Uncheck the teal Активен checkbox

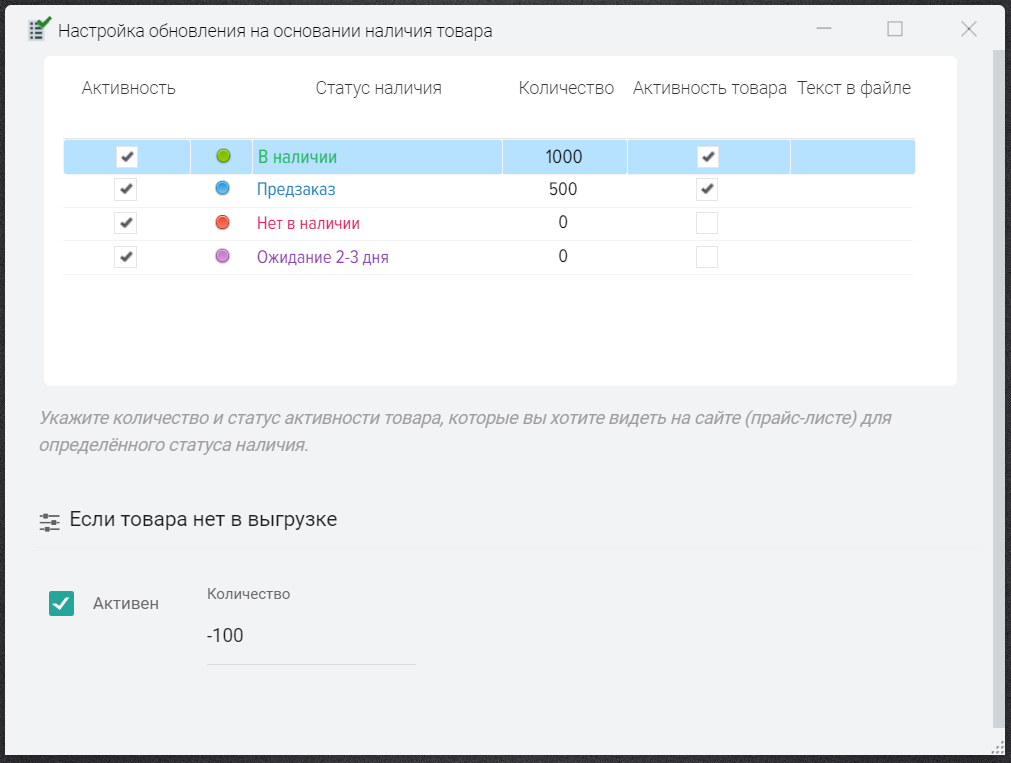click(61, 603)
